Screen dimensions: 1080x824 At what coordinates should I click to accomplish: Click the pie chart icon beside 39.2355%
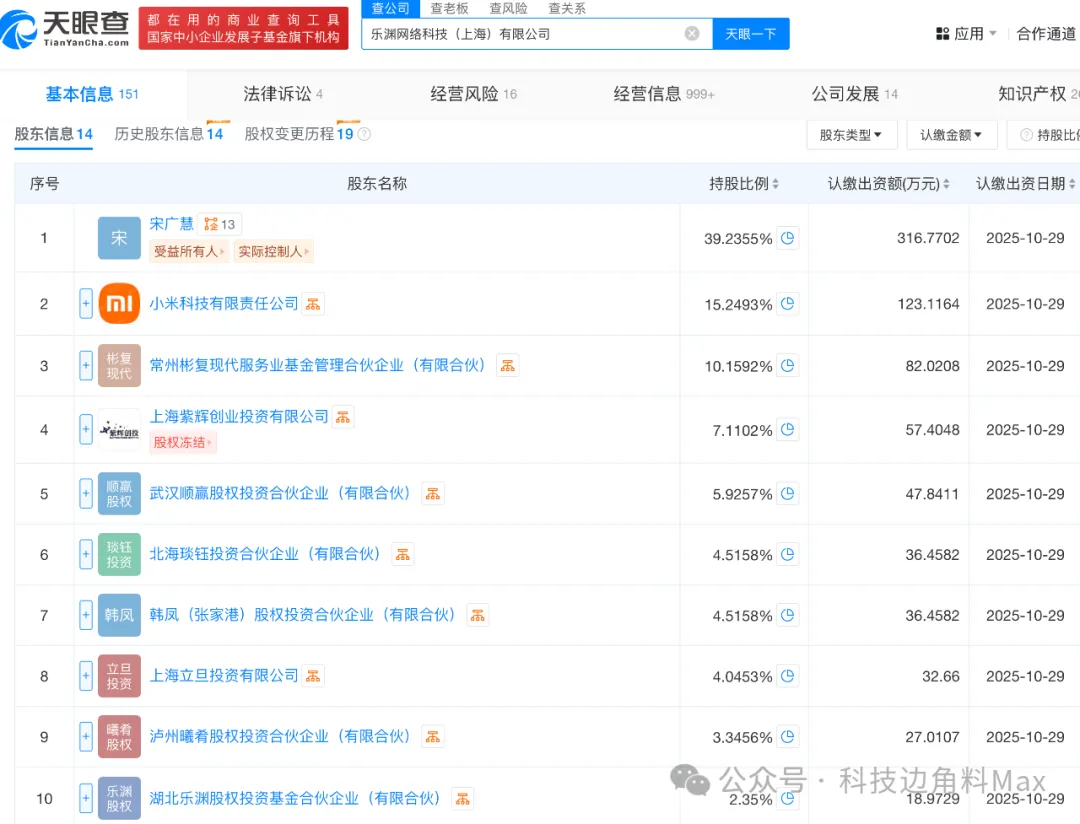pos(788,238)
